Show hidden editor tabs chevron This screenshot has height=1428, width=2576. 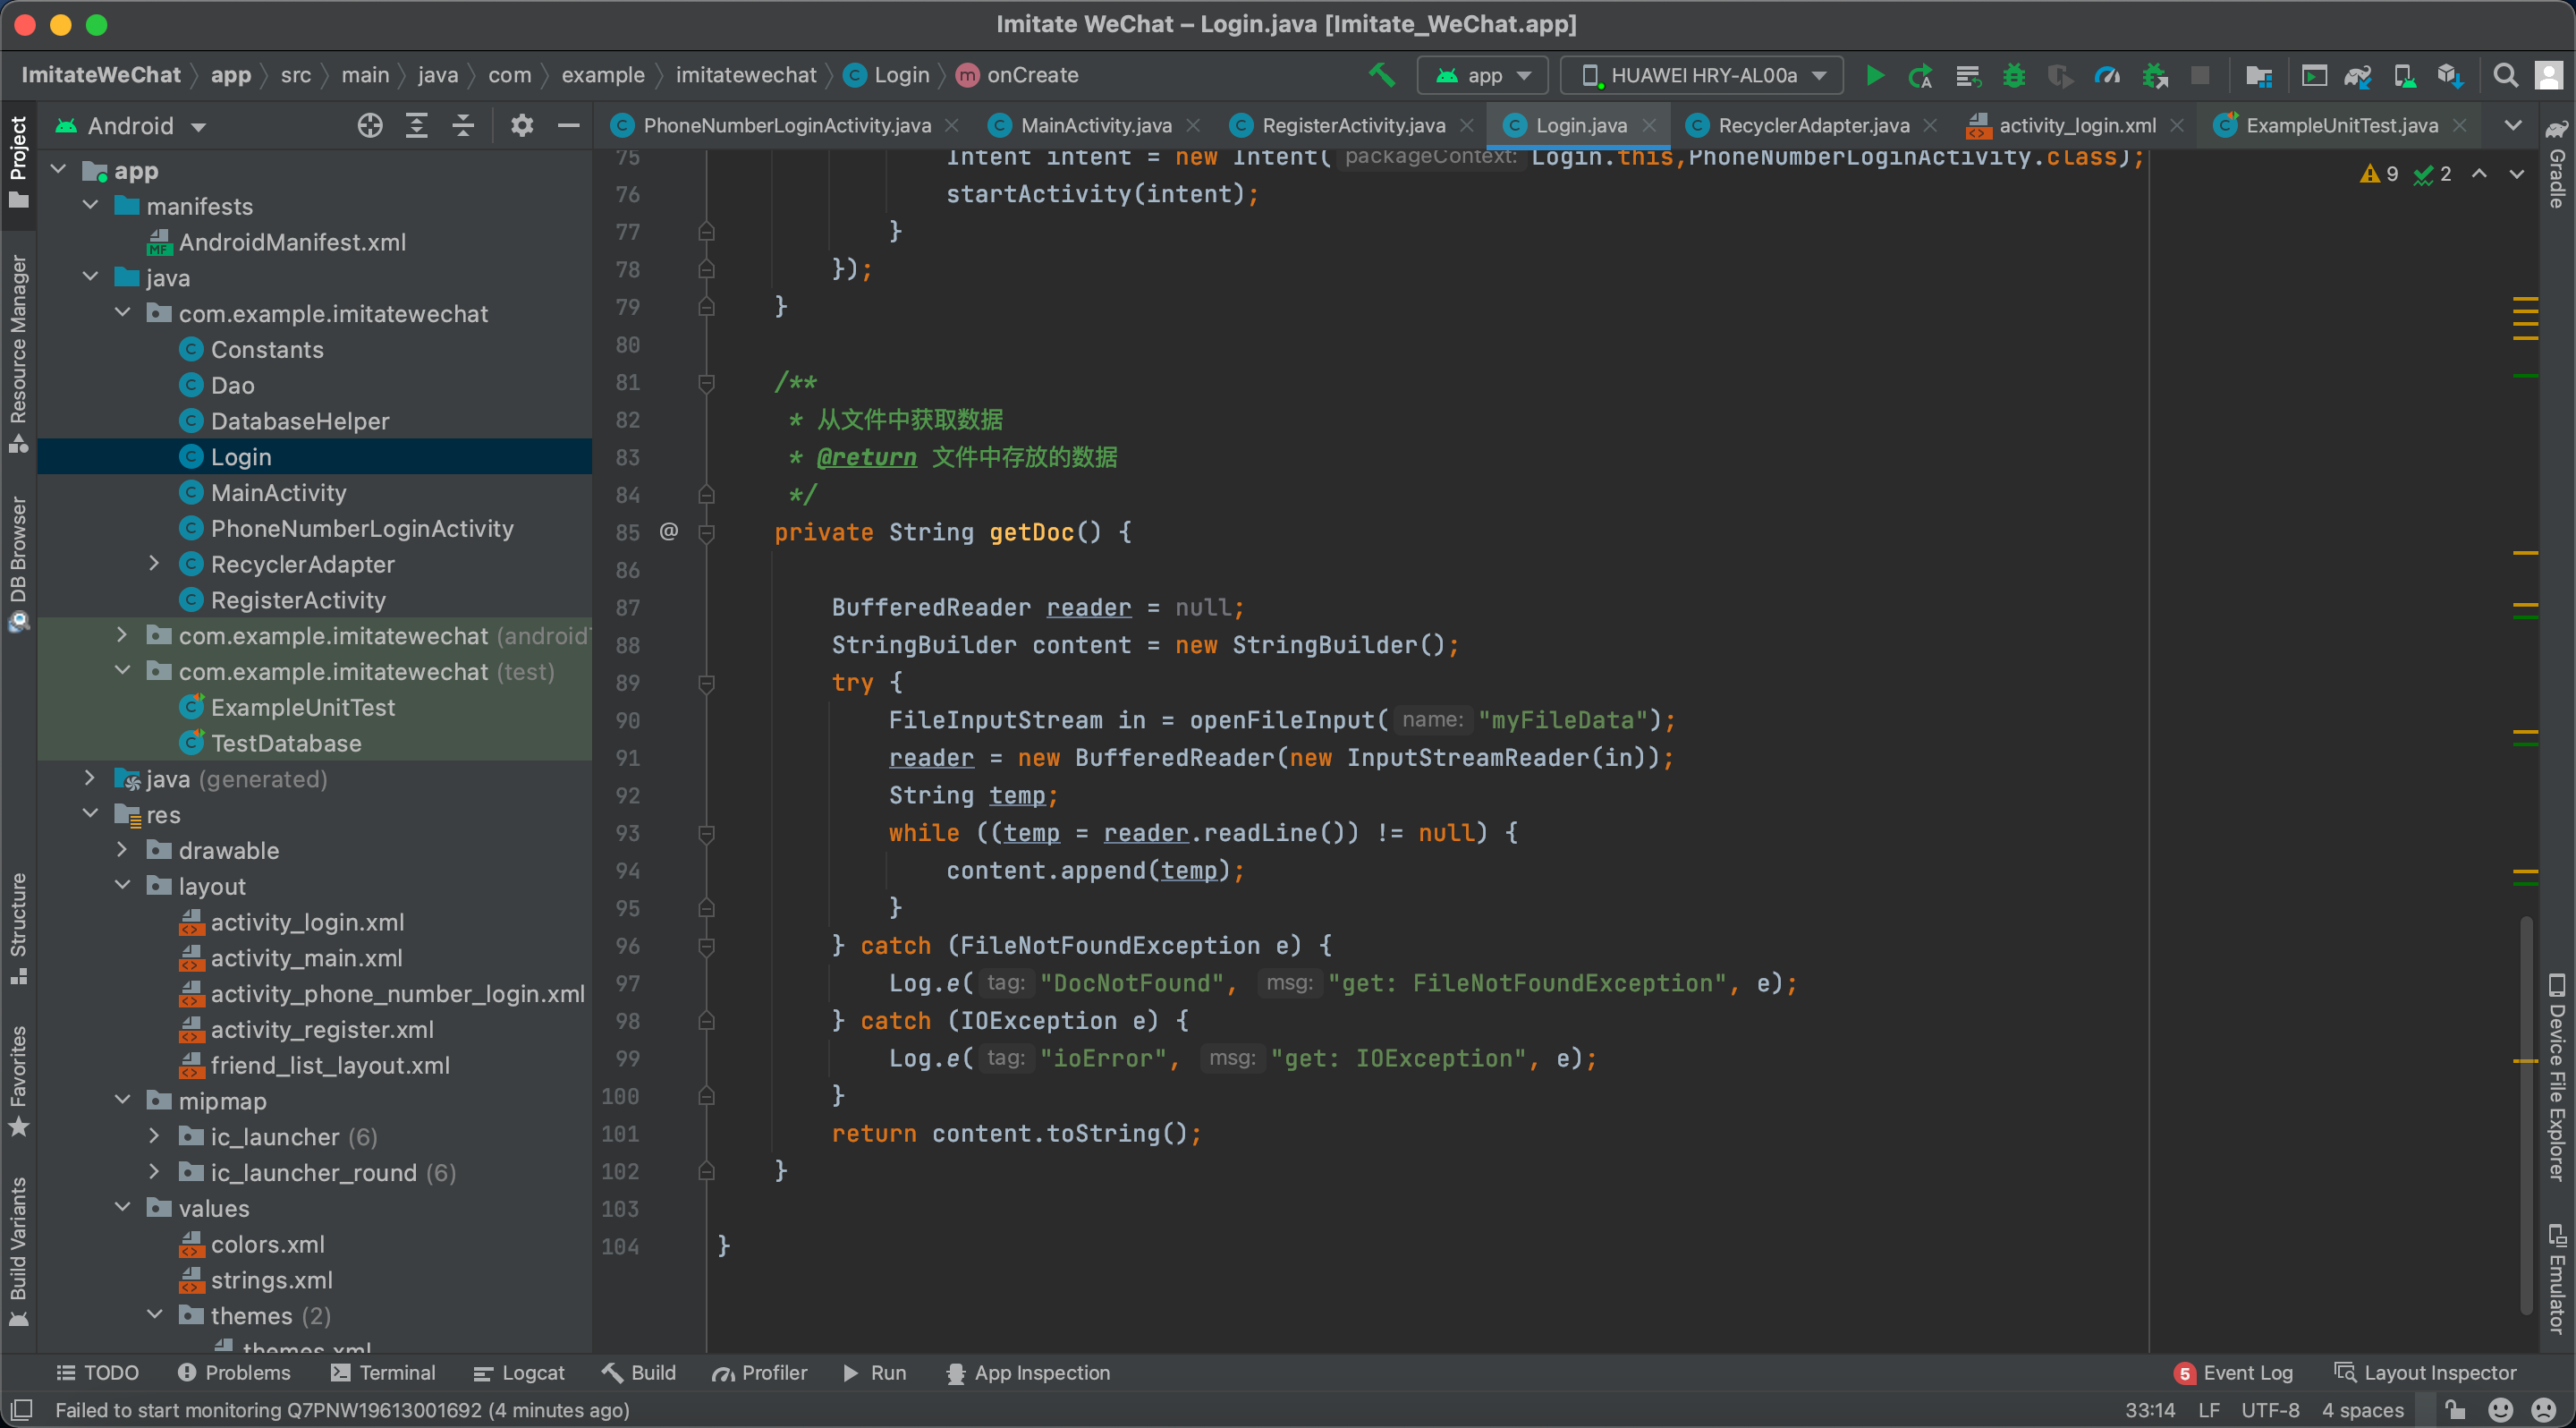(x=2513, y=126)
